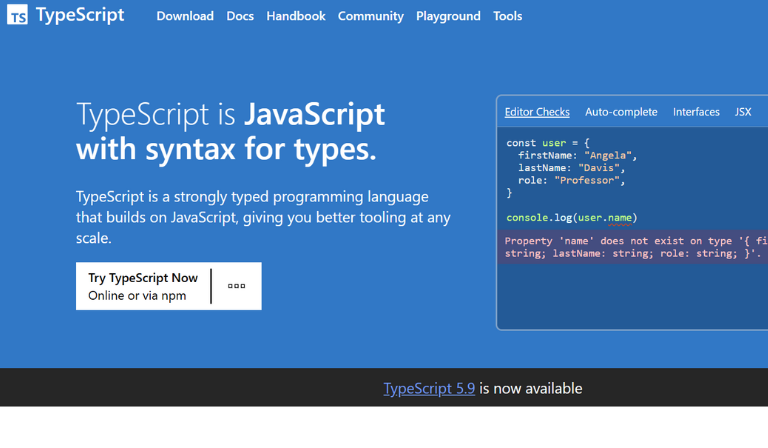The width and height of the screenshot is (768, 448).
Task: Select Tools in the navigation bar
Action: (508, 16)
